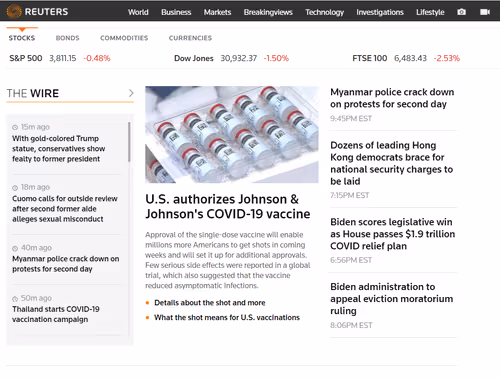
Task: Open the S&P 500 quote
Action: click(x=26, y=58)
